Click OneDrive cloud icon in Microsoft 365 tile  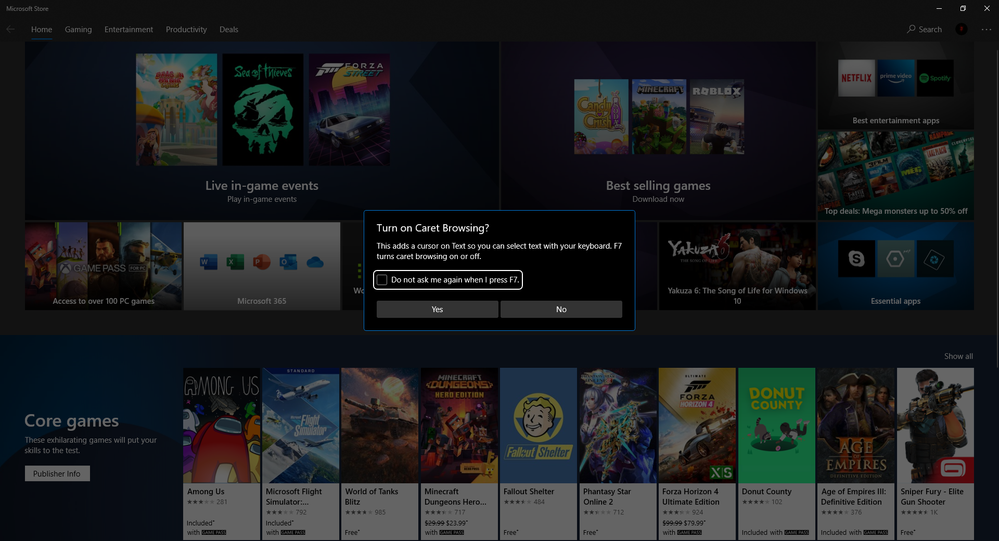click(x=315, y=262)
